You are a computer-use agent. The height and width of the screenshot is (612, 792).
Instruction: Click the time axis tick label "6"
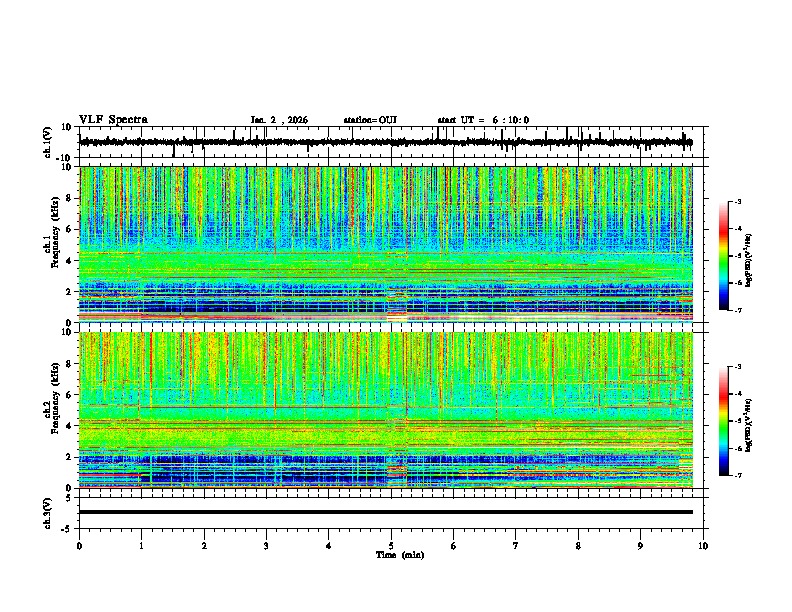point(454,546)
